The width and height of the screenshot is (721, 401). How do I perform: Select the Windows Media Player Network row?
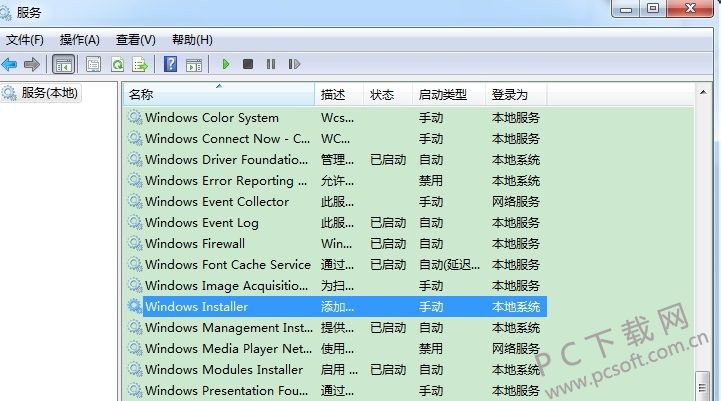click(338, 349)
